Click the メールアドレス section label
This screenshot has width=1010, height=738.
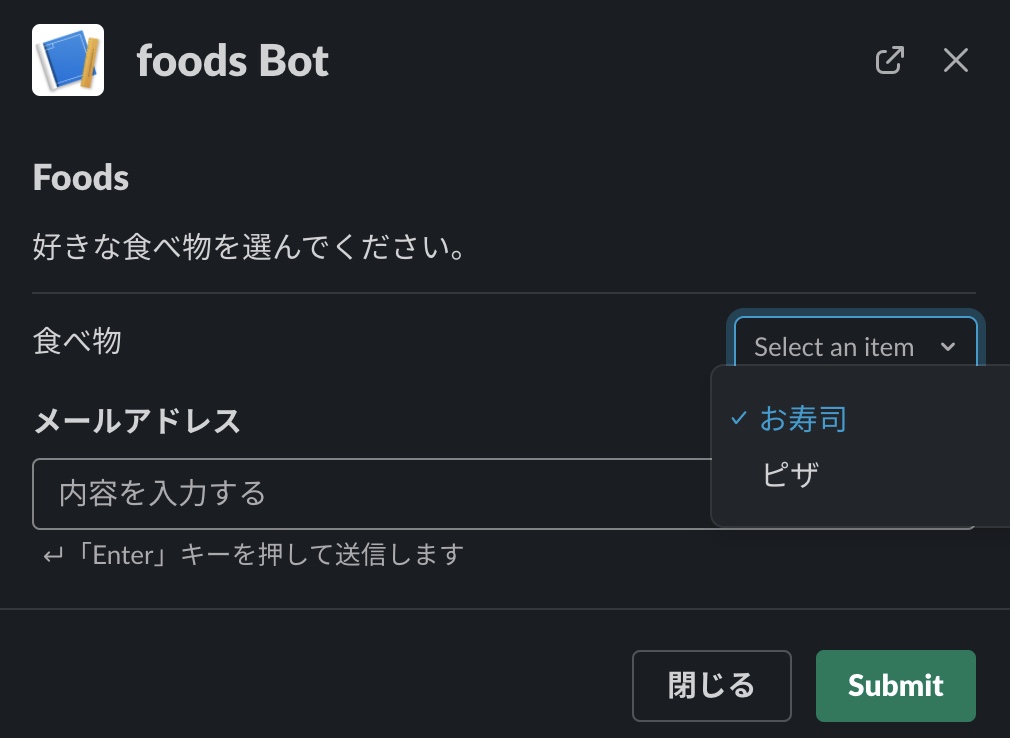coord(137,422)
